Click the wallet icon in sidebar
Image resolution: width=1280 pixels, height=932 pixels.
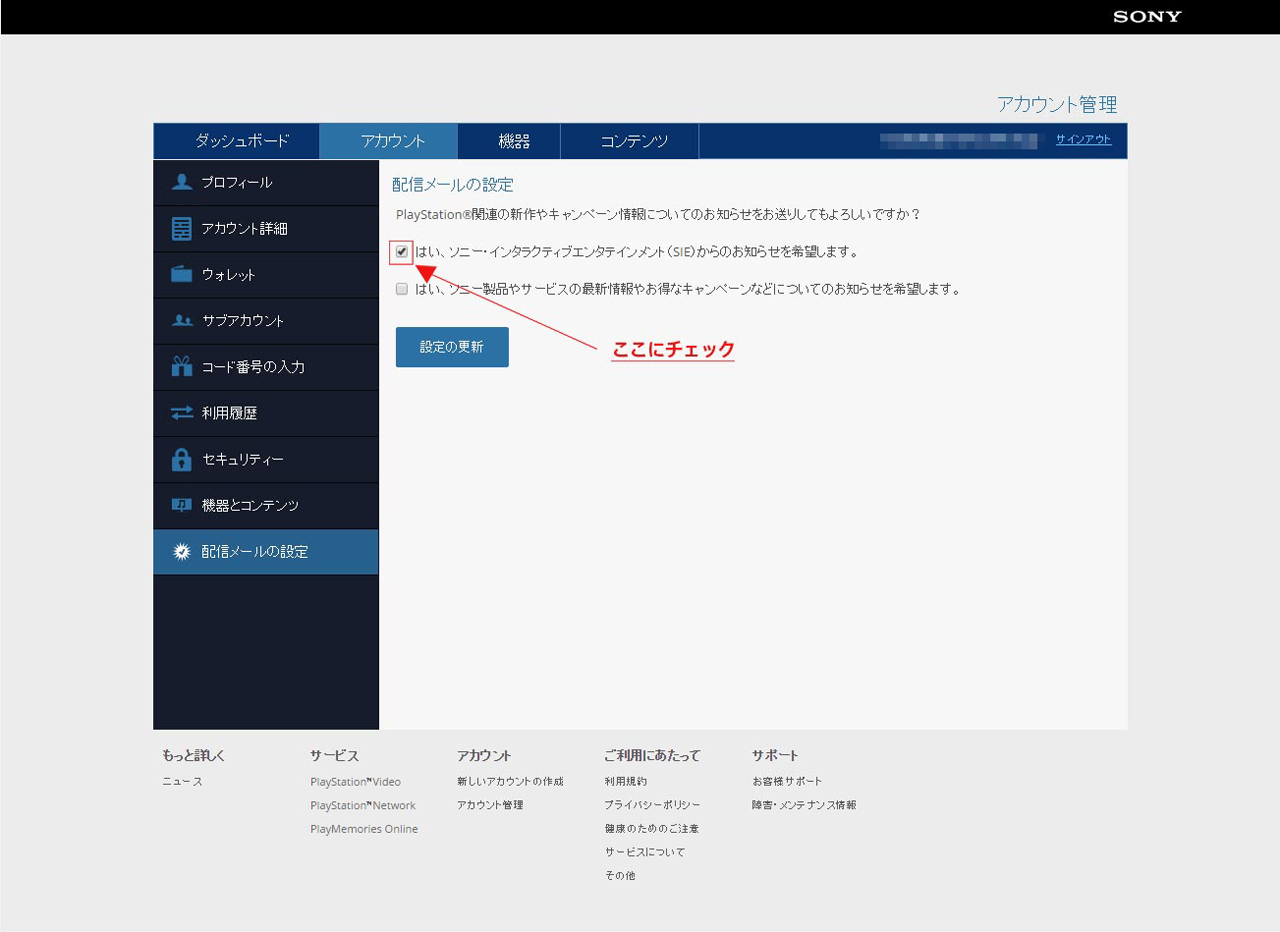pos(181,274)
